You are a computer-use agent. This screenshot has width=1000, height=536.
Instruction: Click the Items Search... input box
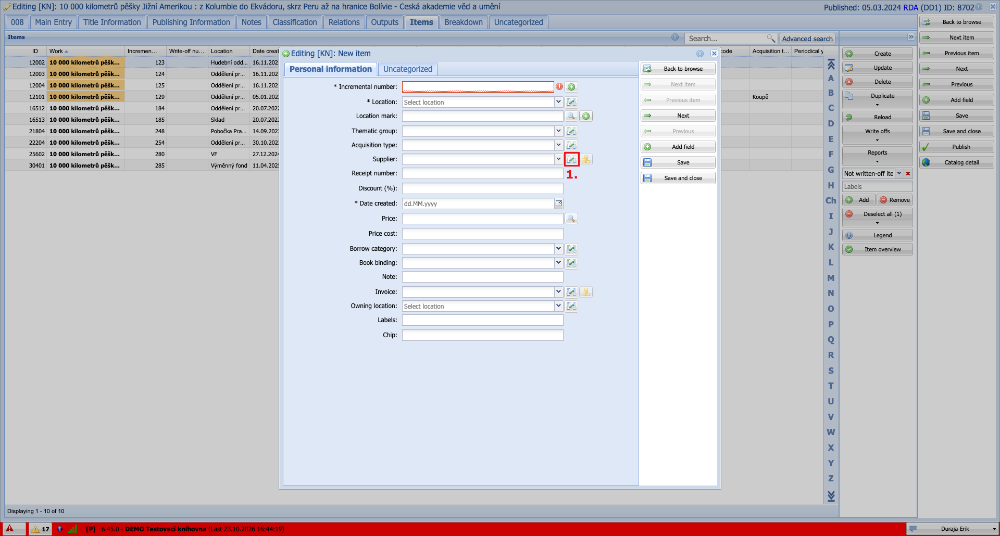[726, 38]
